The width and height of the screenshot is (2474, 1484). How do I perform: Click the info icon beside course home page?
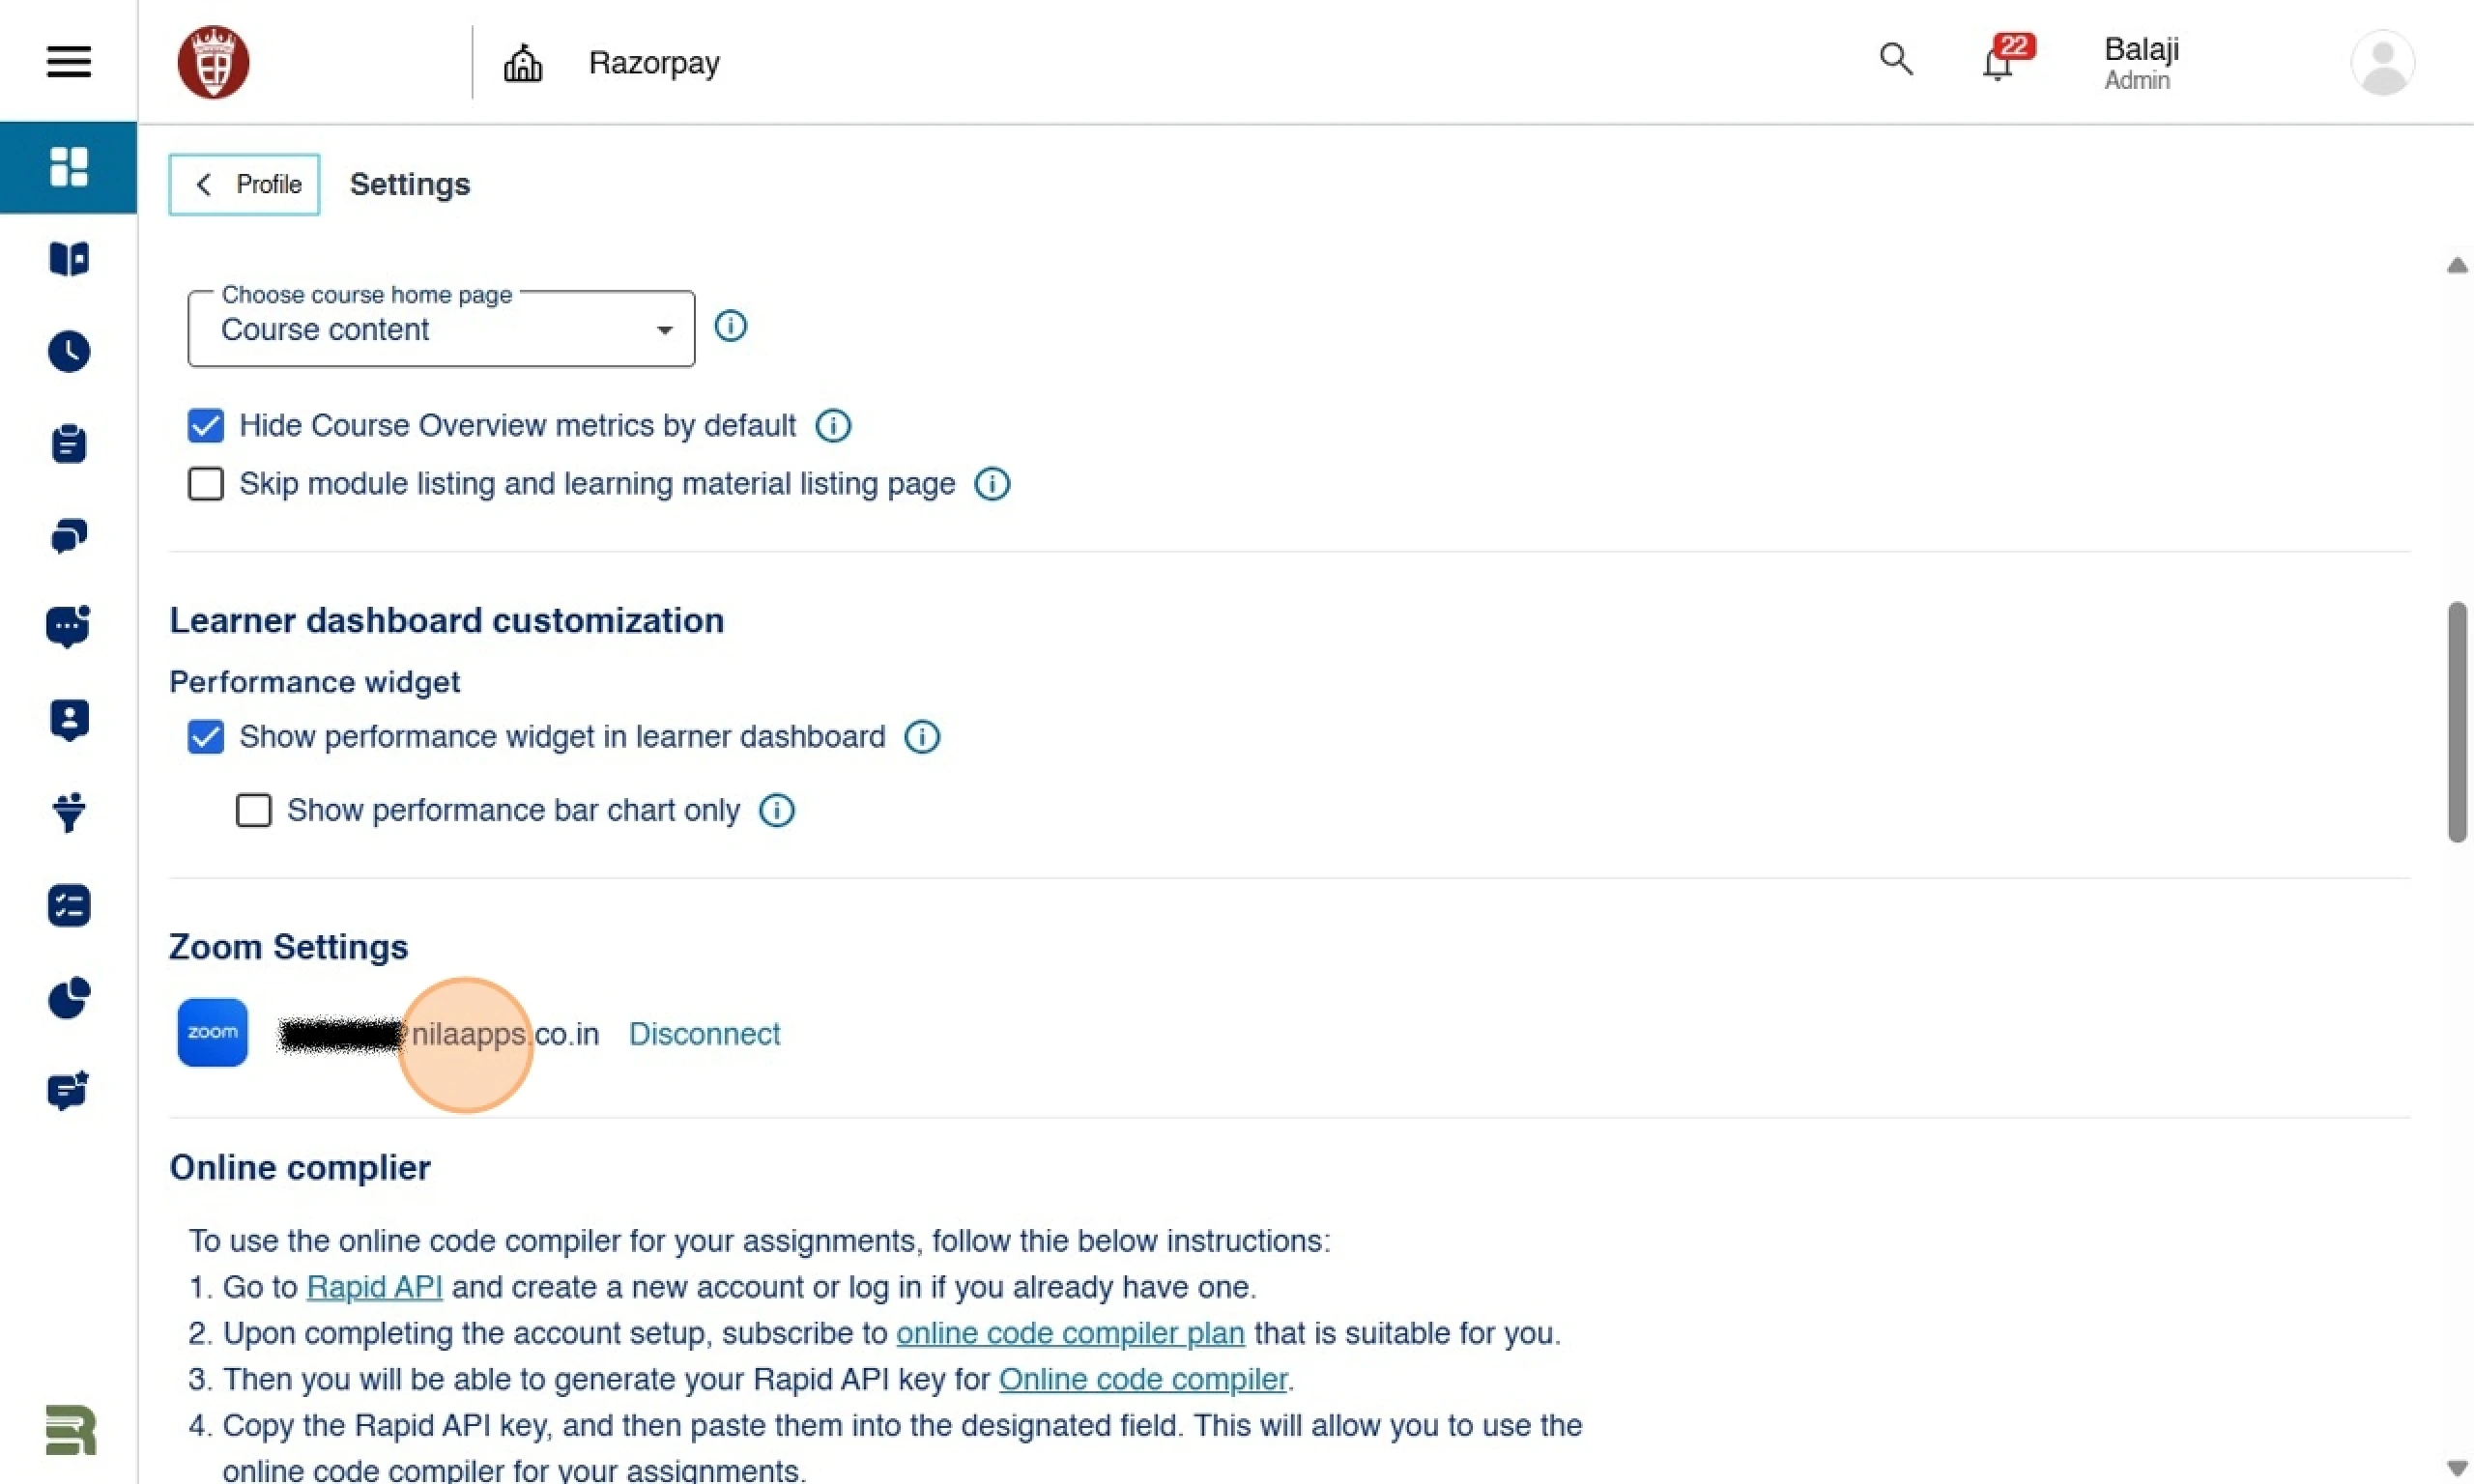tap(730, 326)
